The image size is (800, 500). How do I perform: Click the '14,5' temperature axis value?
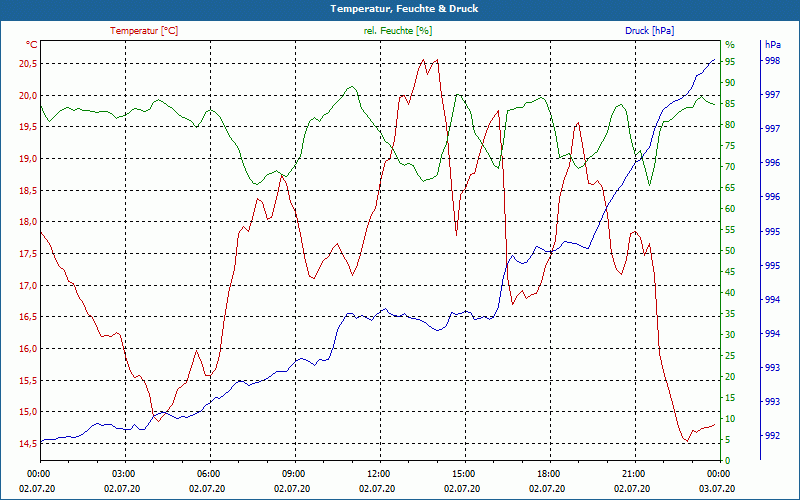28,444
